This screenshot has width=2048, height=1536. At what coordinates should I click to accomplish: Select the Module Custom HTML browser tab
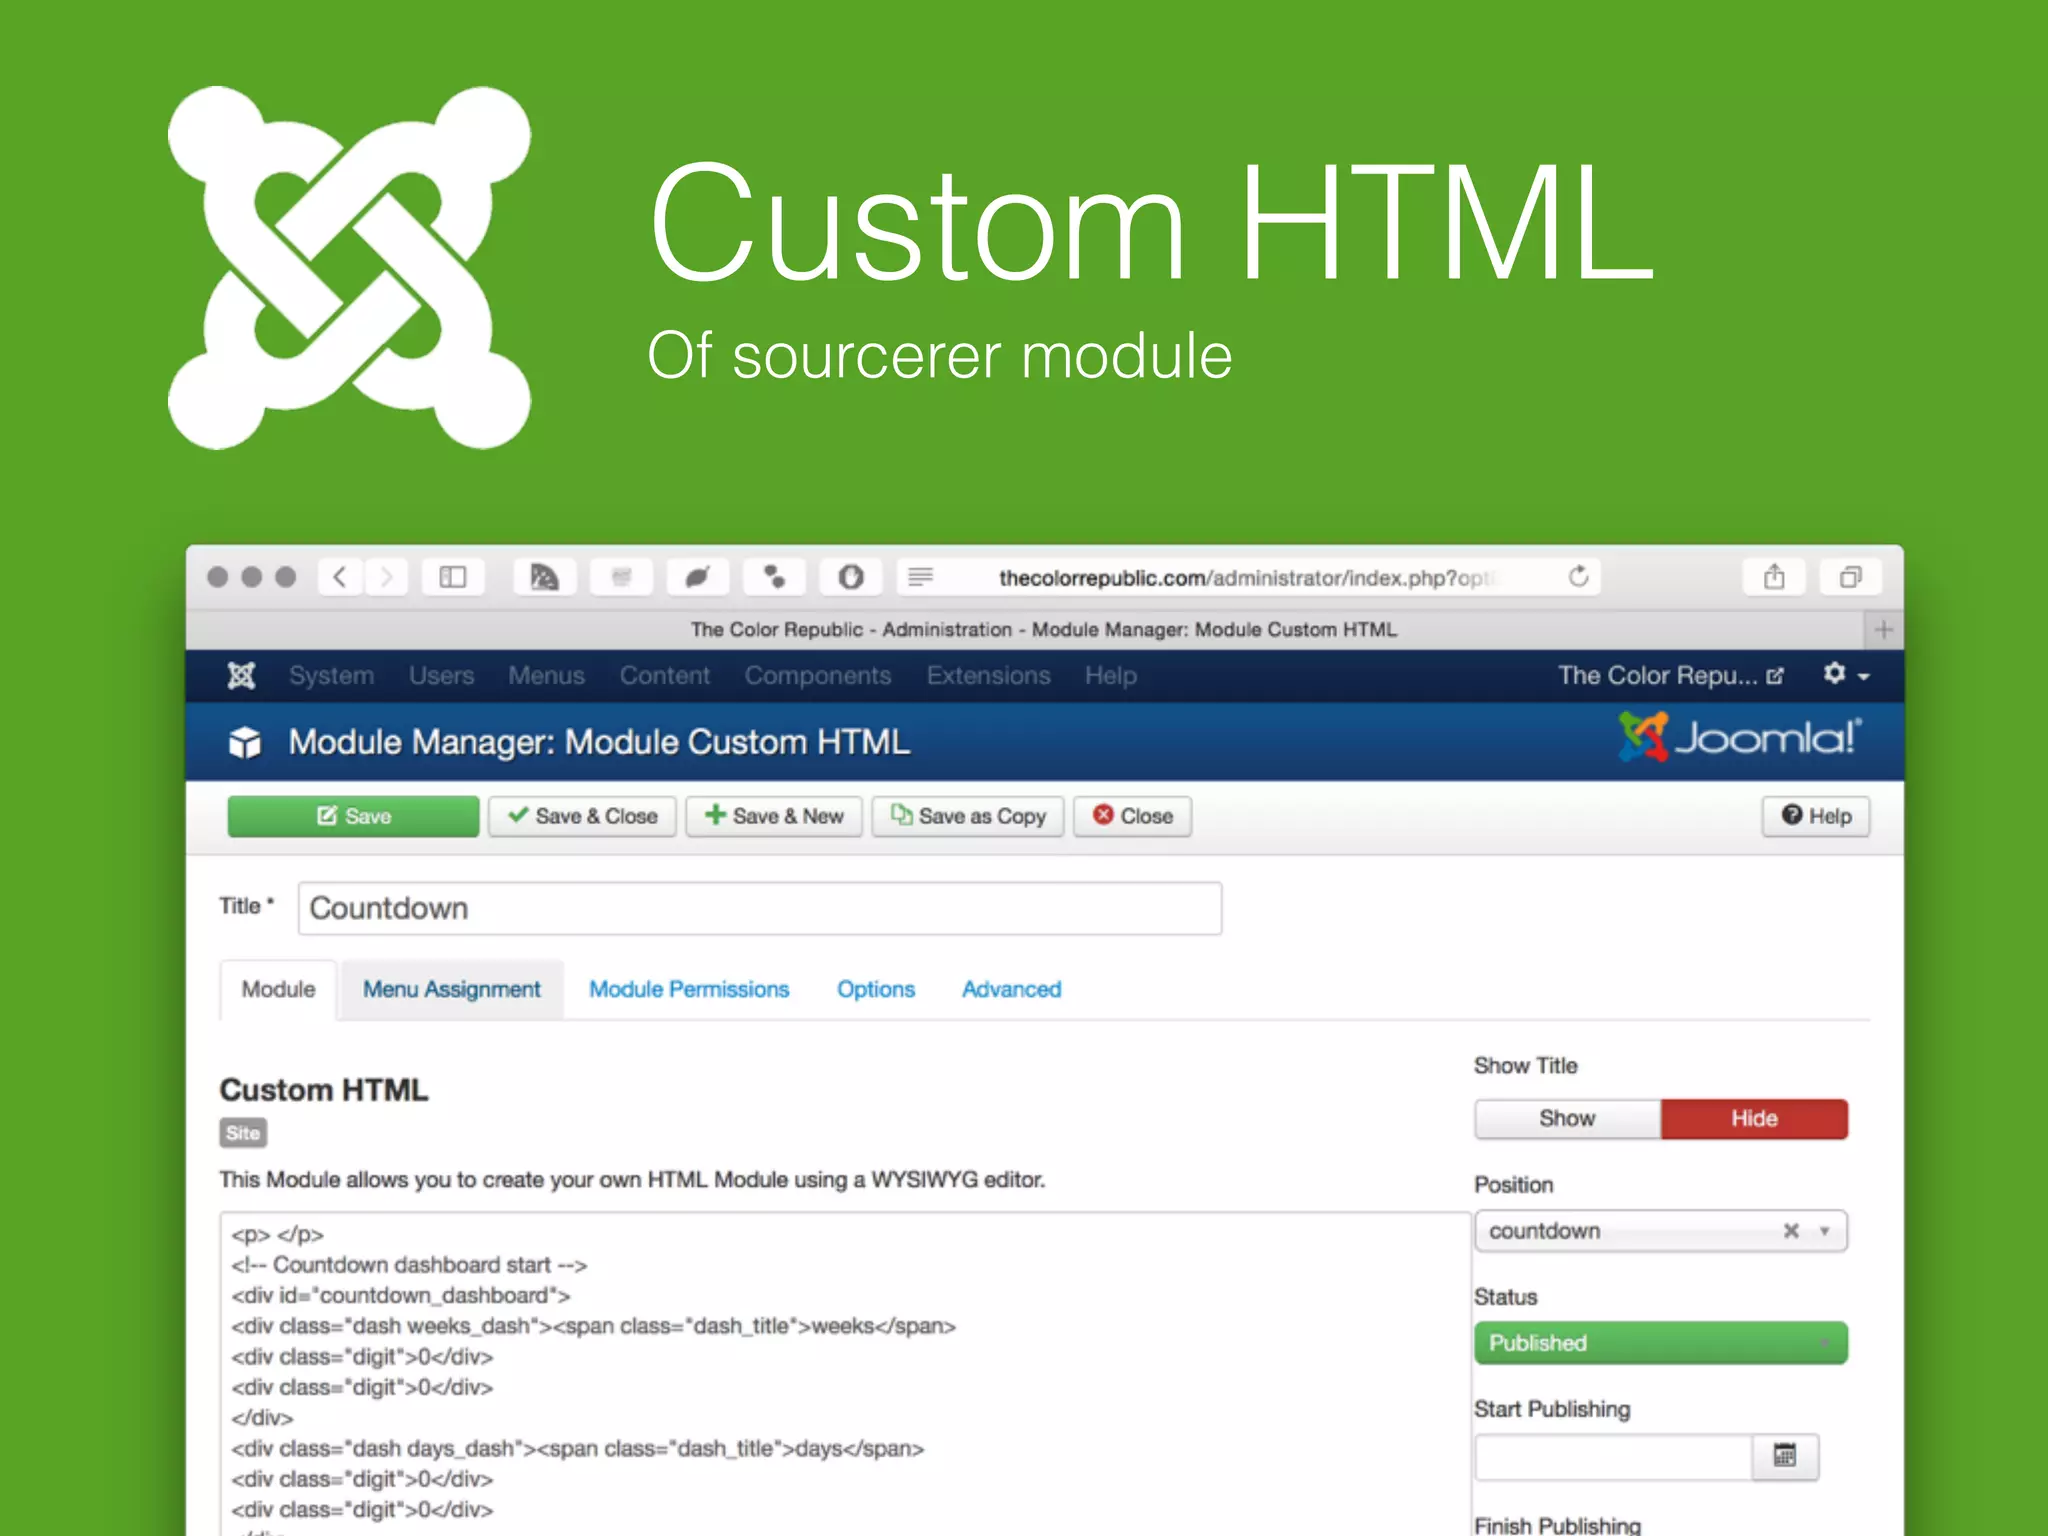coord(1043,630)
